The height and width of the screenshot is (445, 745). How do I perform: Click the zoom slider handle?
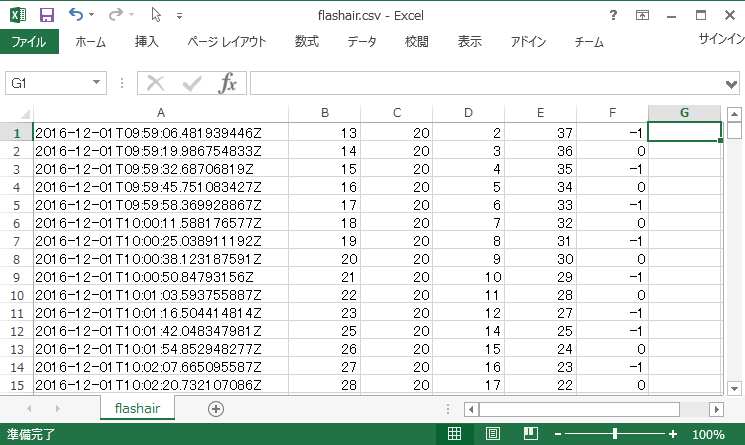coord(614,434)
